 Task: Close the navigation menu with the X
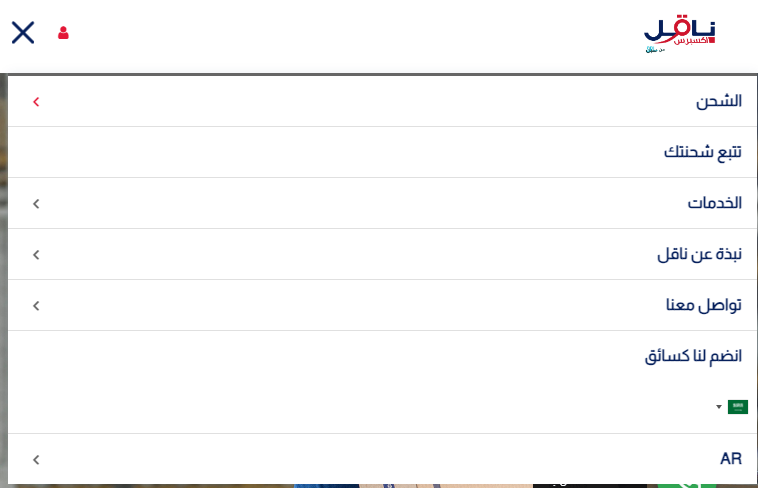23,33
